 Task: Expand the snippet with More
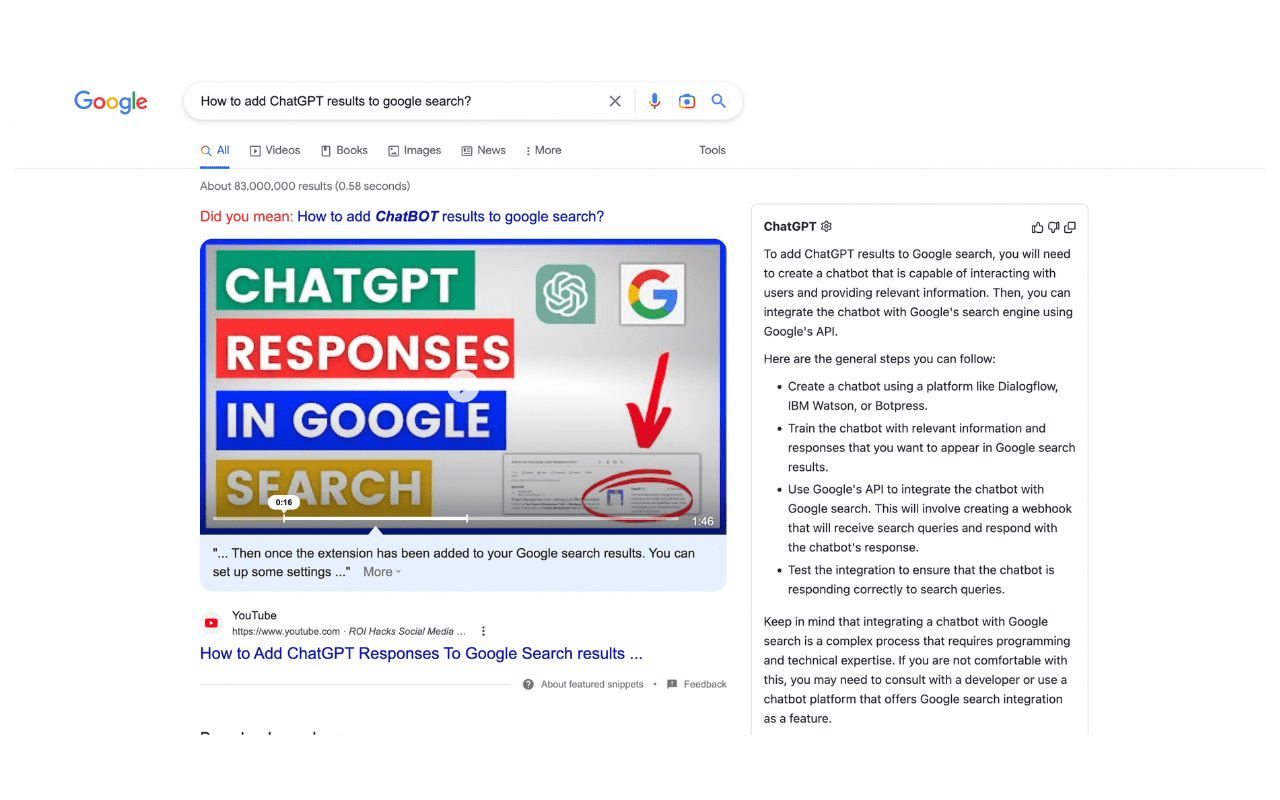[x=382, y=572]
